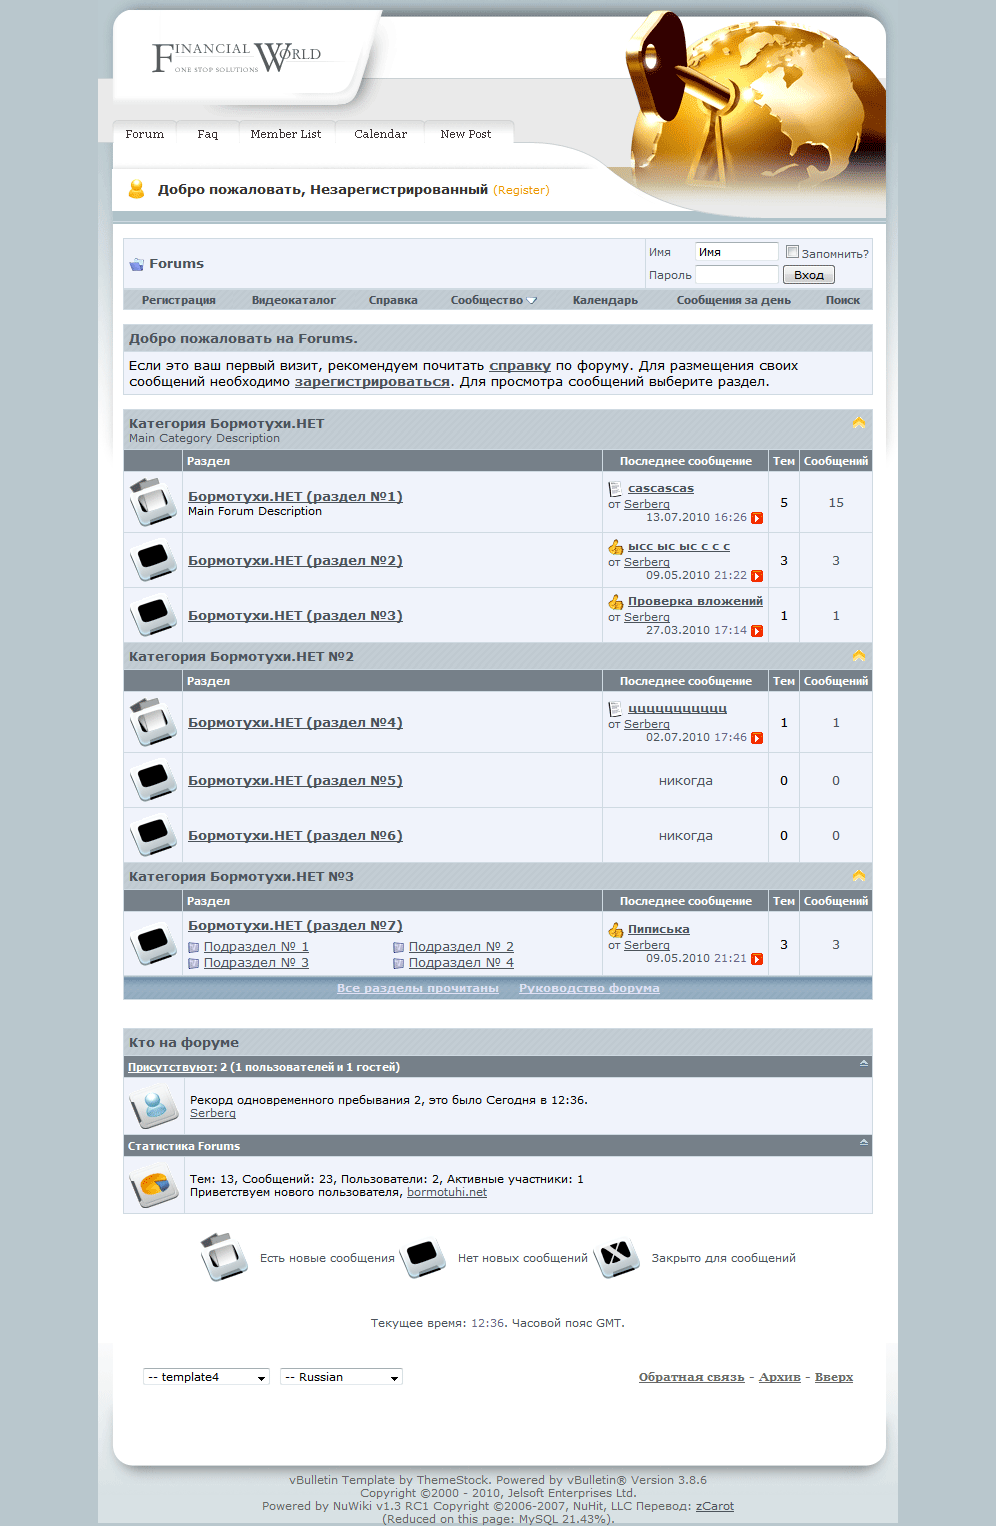Focus the Имя username field
Viewport: 996px width, 1526px height.
(737, 252)
